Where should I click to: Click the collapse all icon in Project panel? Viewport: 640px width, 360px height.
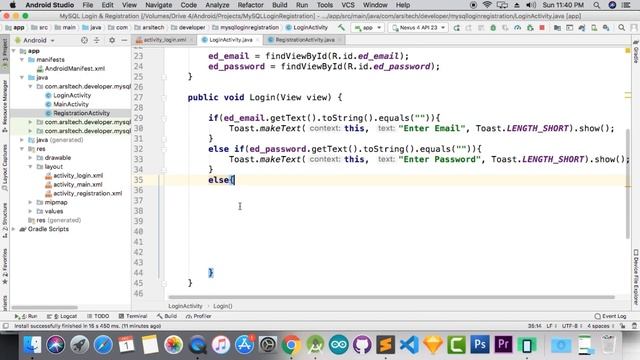coord(97,40)
